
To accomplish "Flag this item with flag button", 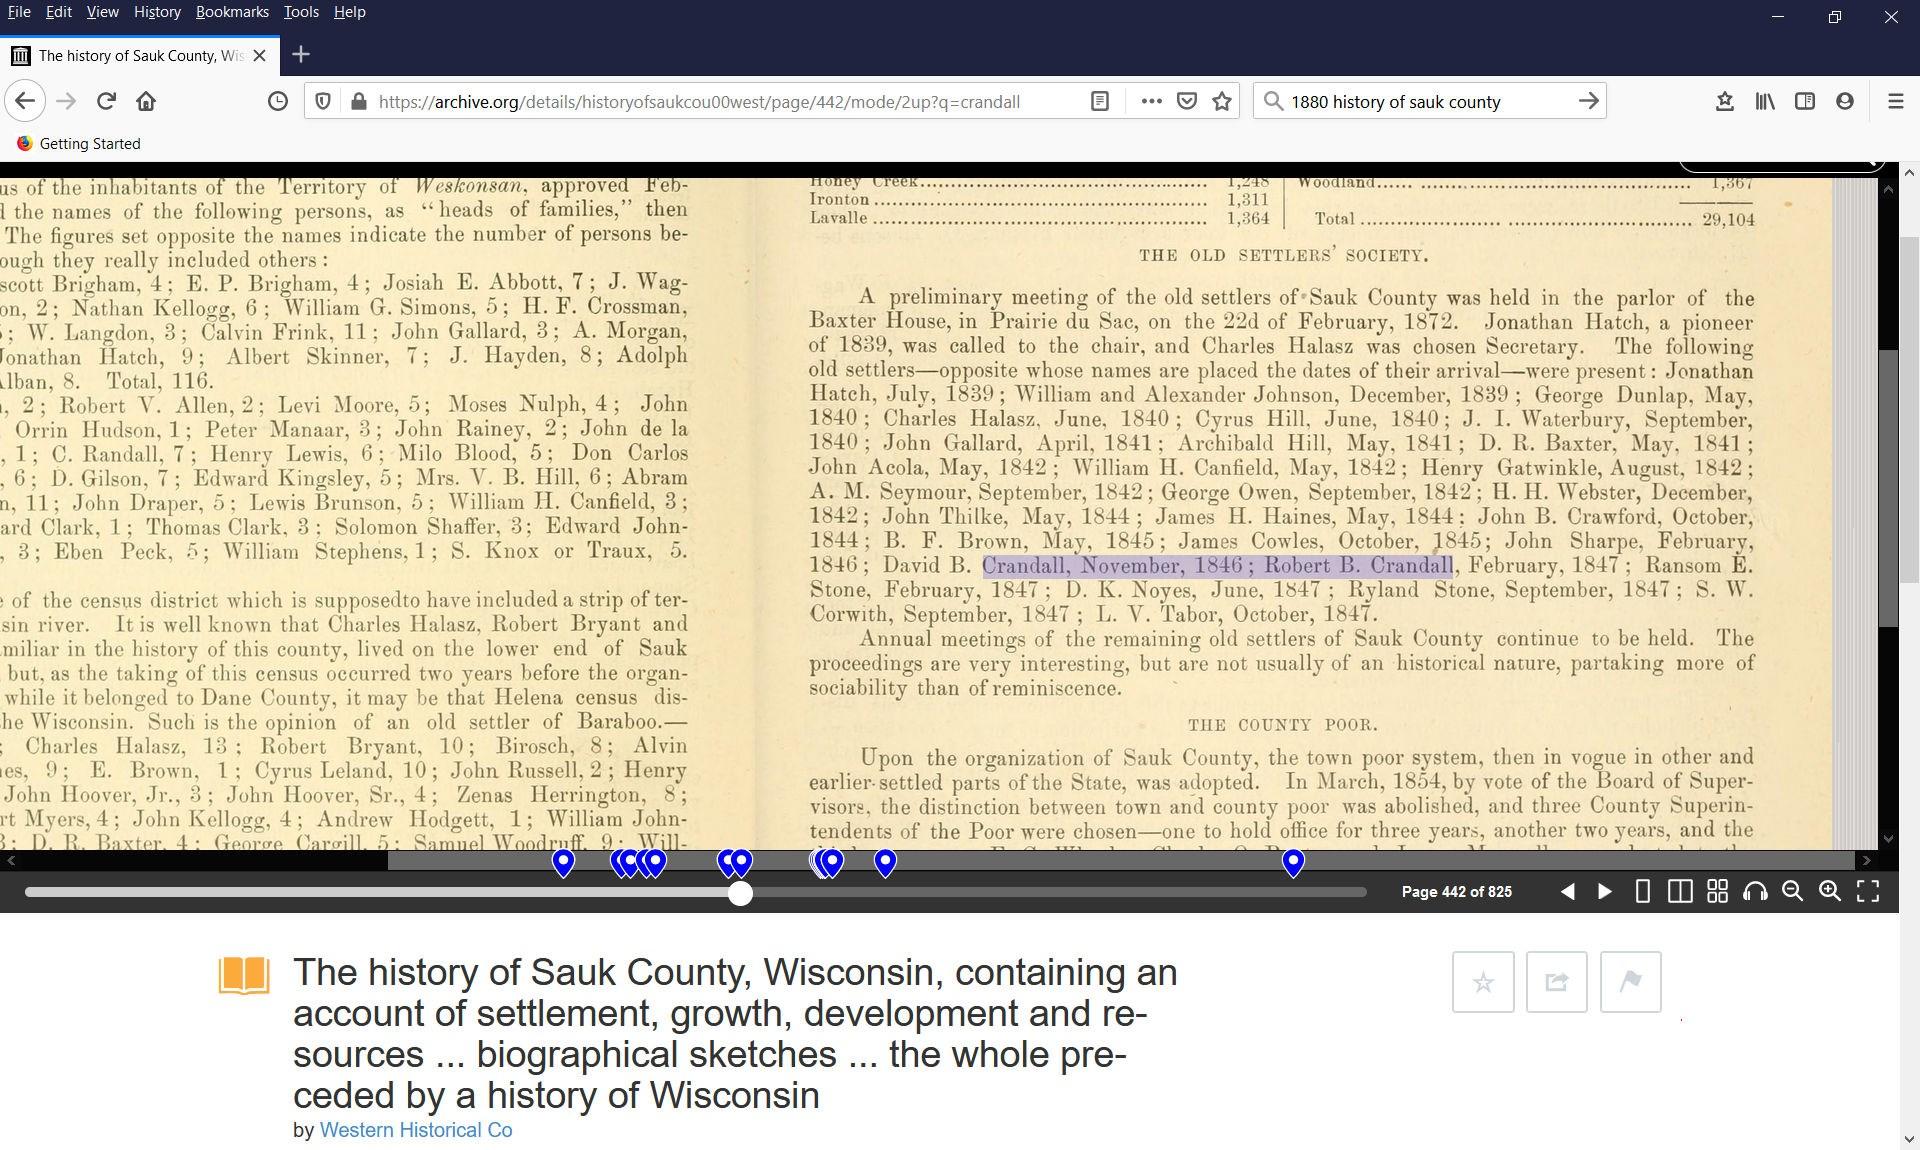I will [1630, 982].
